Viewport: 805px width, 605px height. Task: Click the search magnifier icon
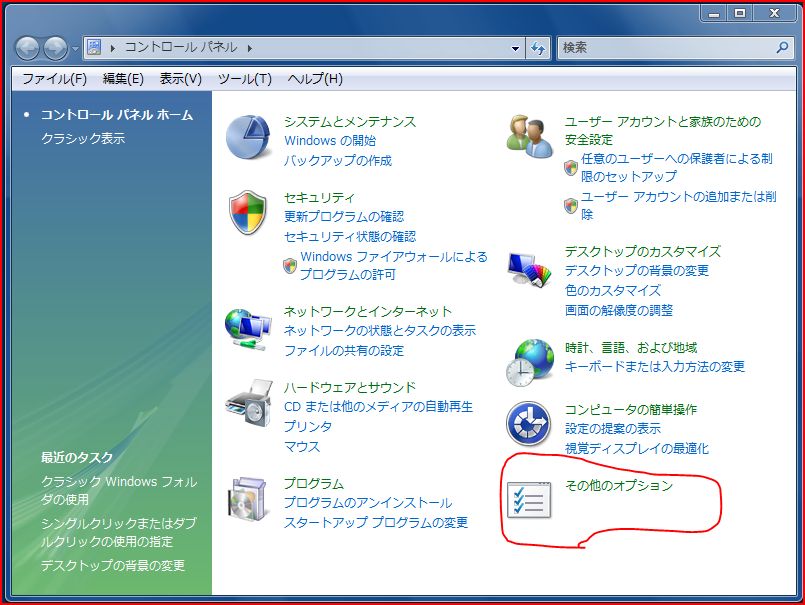click(782, 48)
